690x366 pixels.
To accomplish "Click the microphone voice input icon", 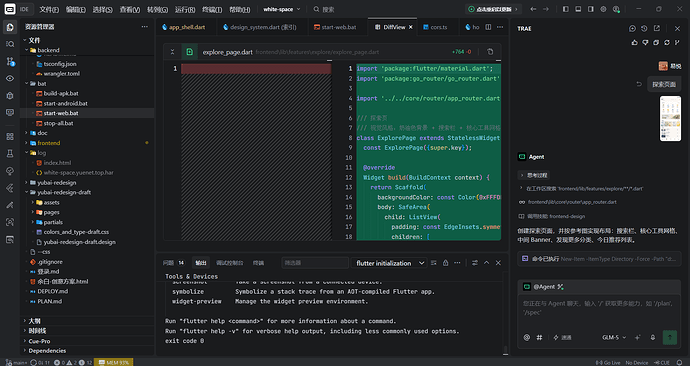I will click(653, 337).
